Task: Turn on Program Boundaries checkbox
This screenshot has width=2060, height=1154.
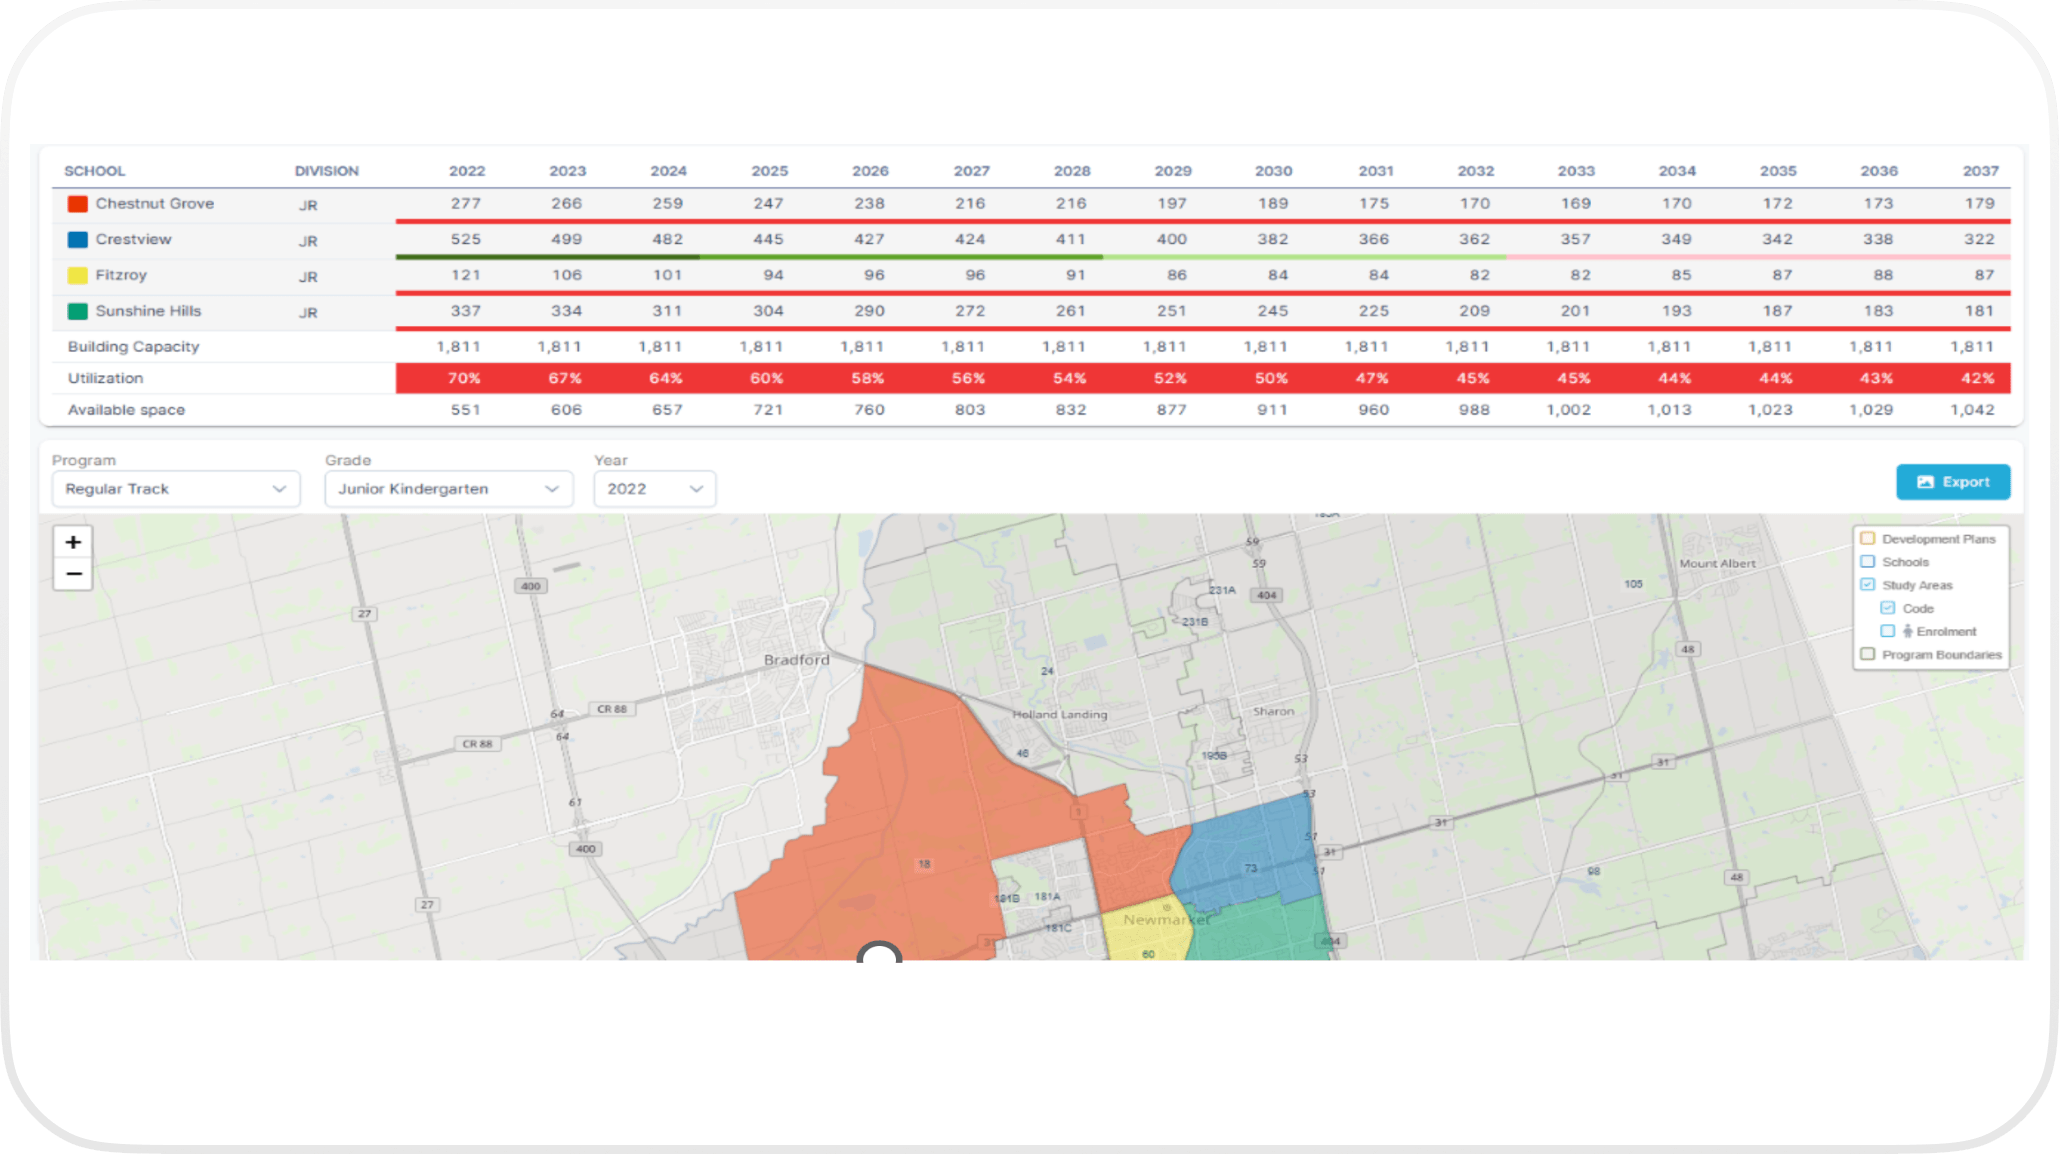Action: [1867, 654]
